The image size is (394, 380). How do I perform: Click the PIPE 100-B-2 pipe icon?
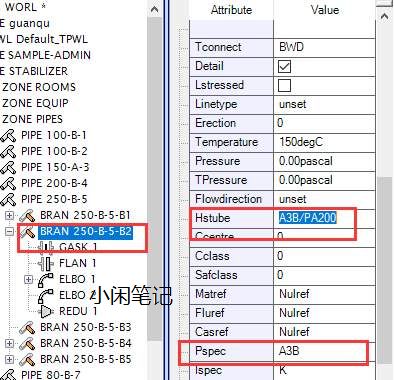8,151
